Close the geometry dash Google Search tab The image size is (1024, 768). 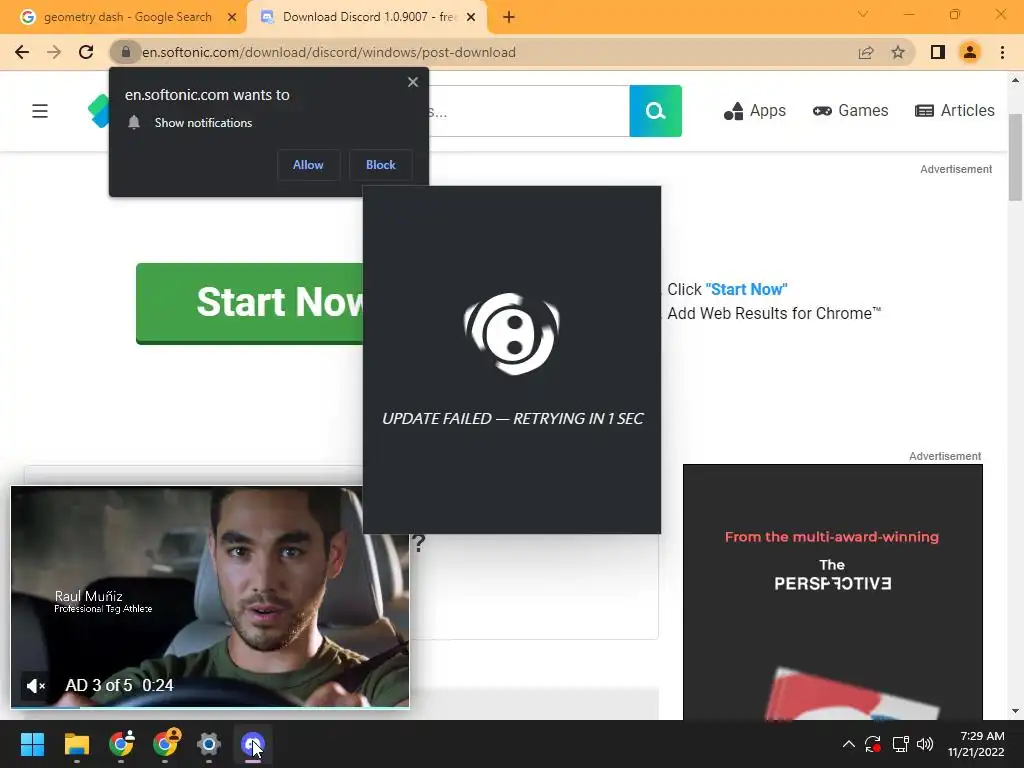[x=232, y=17]
